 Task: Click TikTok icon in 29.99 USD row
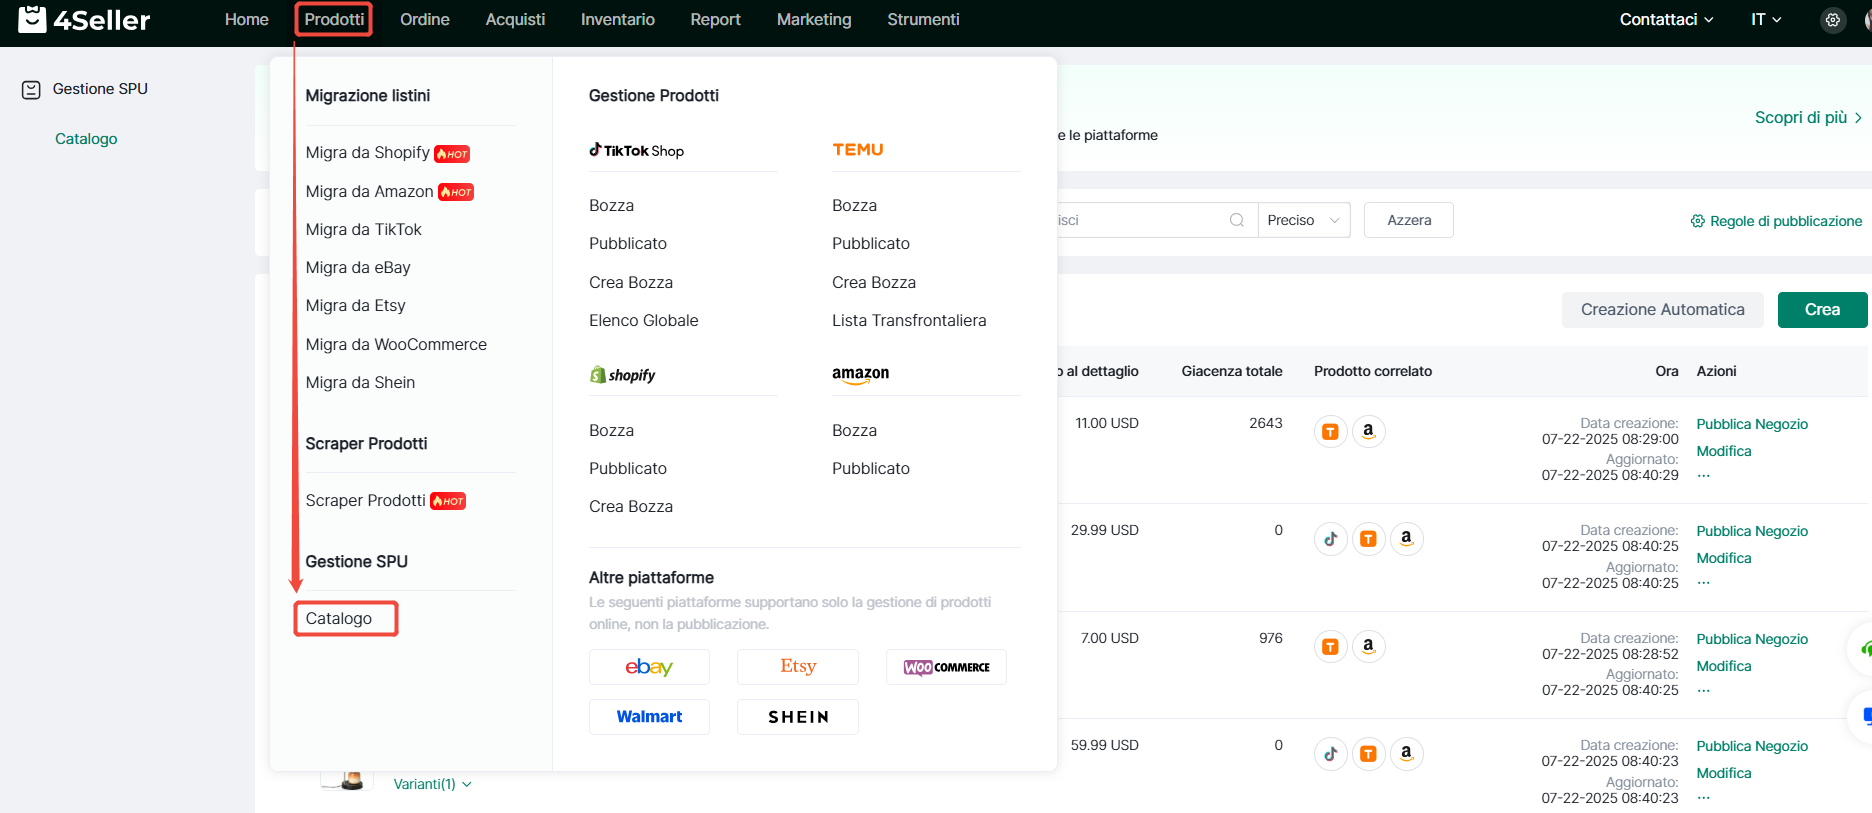tap(1330, 539)
